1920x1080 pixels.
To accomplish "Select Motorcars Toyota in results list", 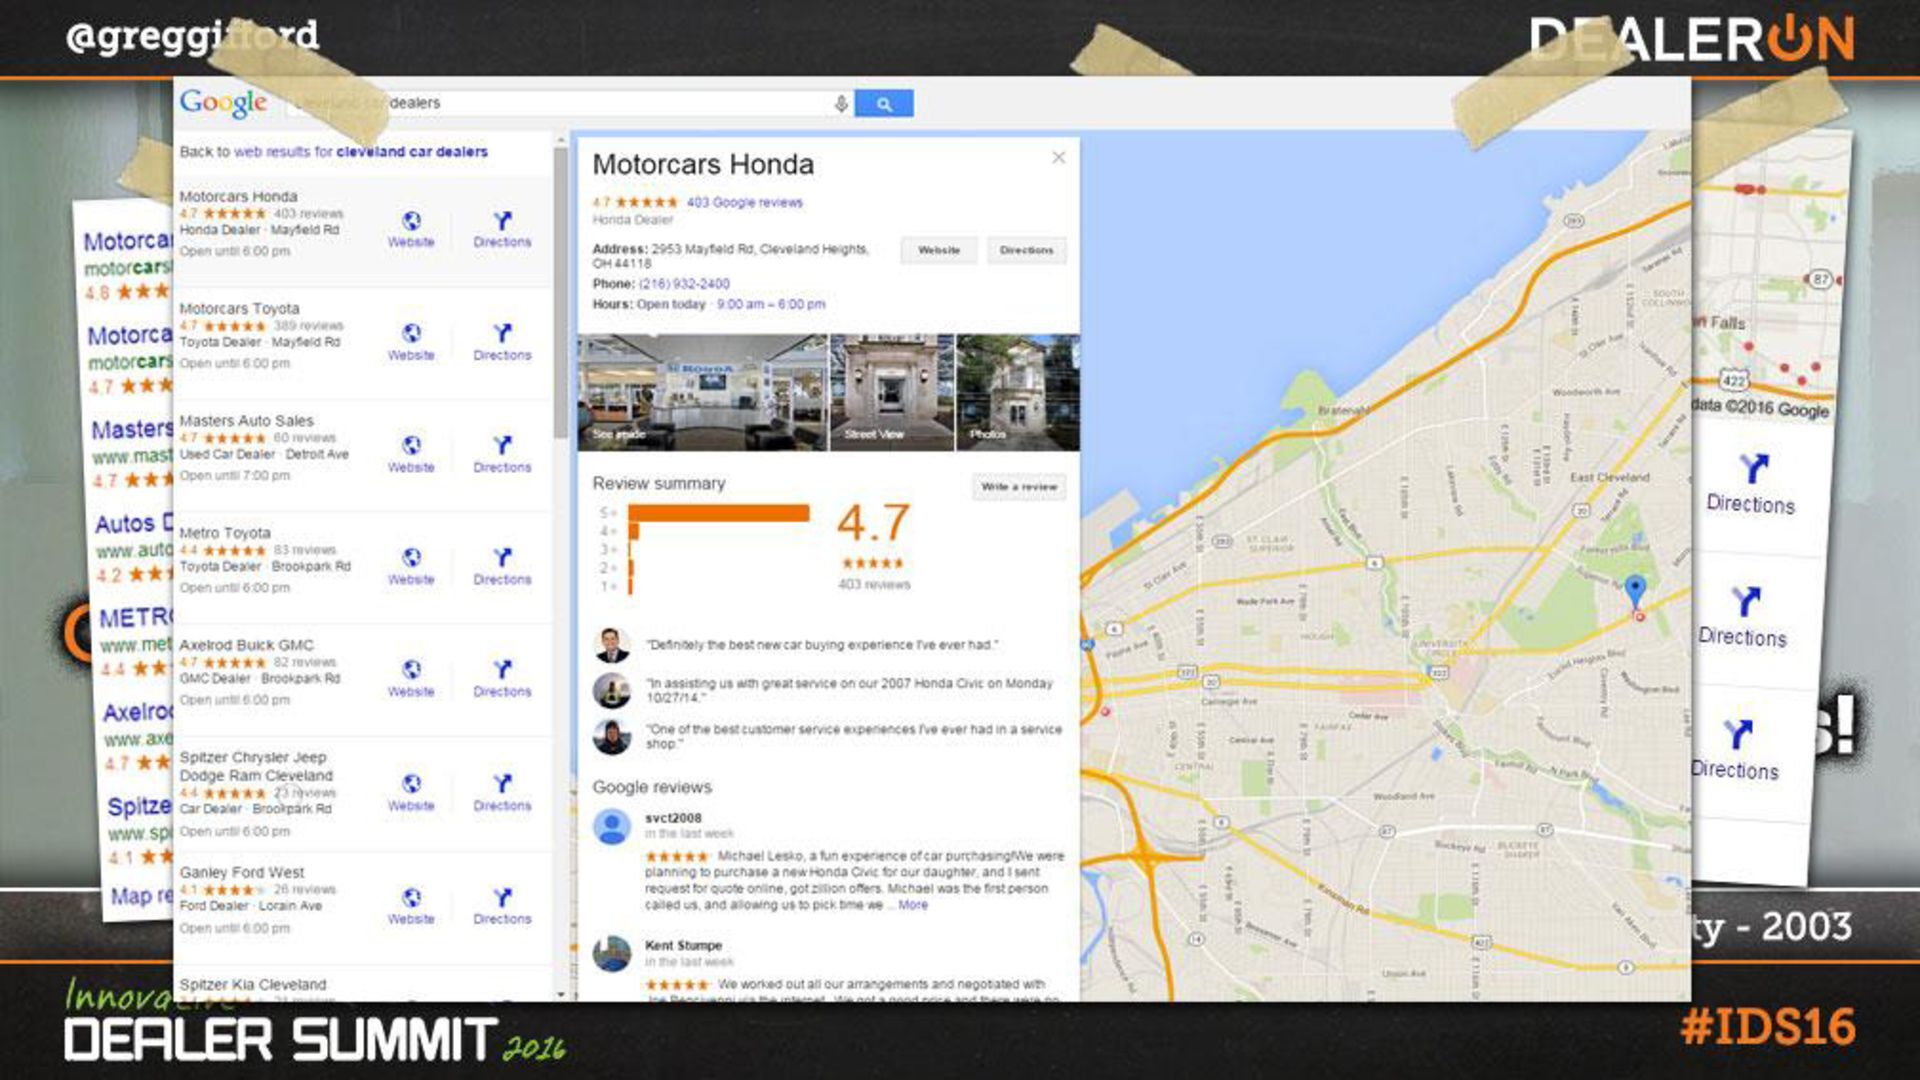I will click(239, 309).
